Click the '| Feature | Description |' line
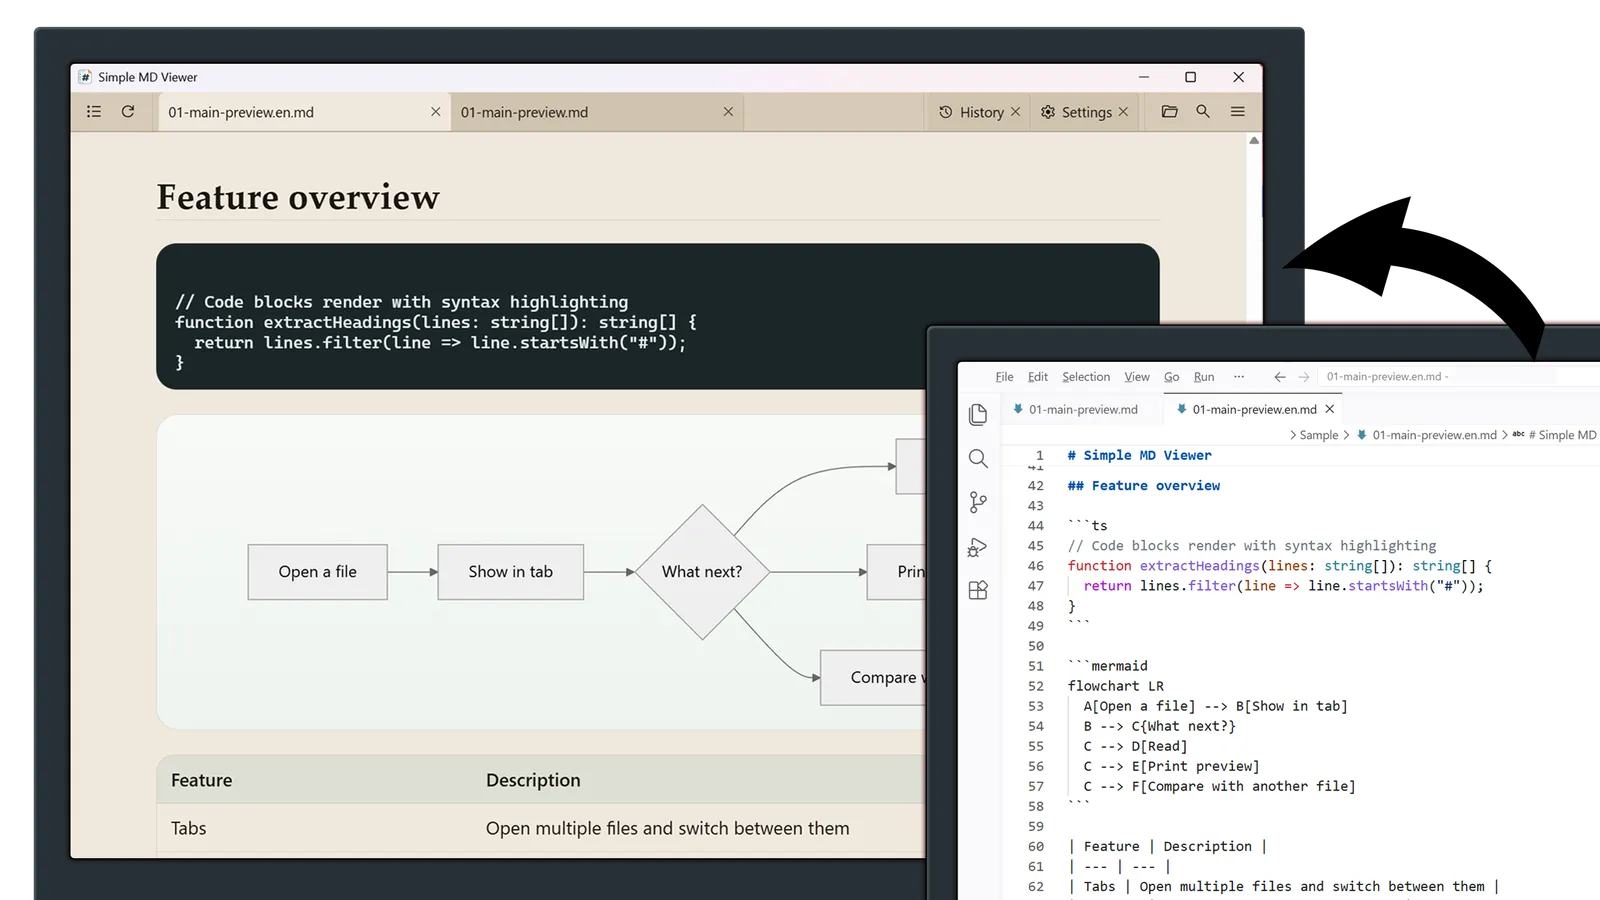The height and width of the screenshot is (900, 1600). coord(1167,846)
